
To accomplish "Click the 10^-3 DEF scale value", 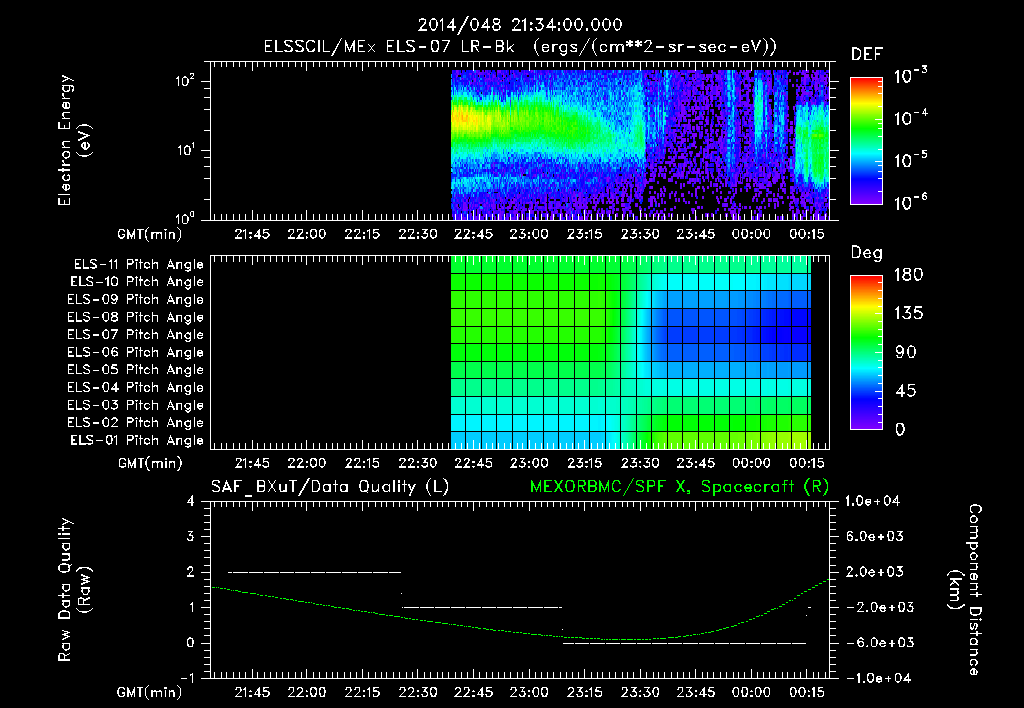I will [910, 76].
